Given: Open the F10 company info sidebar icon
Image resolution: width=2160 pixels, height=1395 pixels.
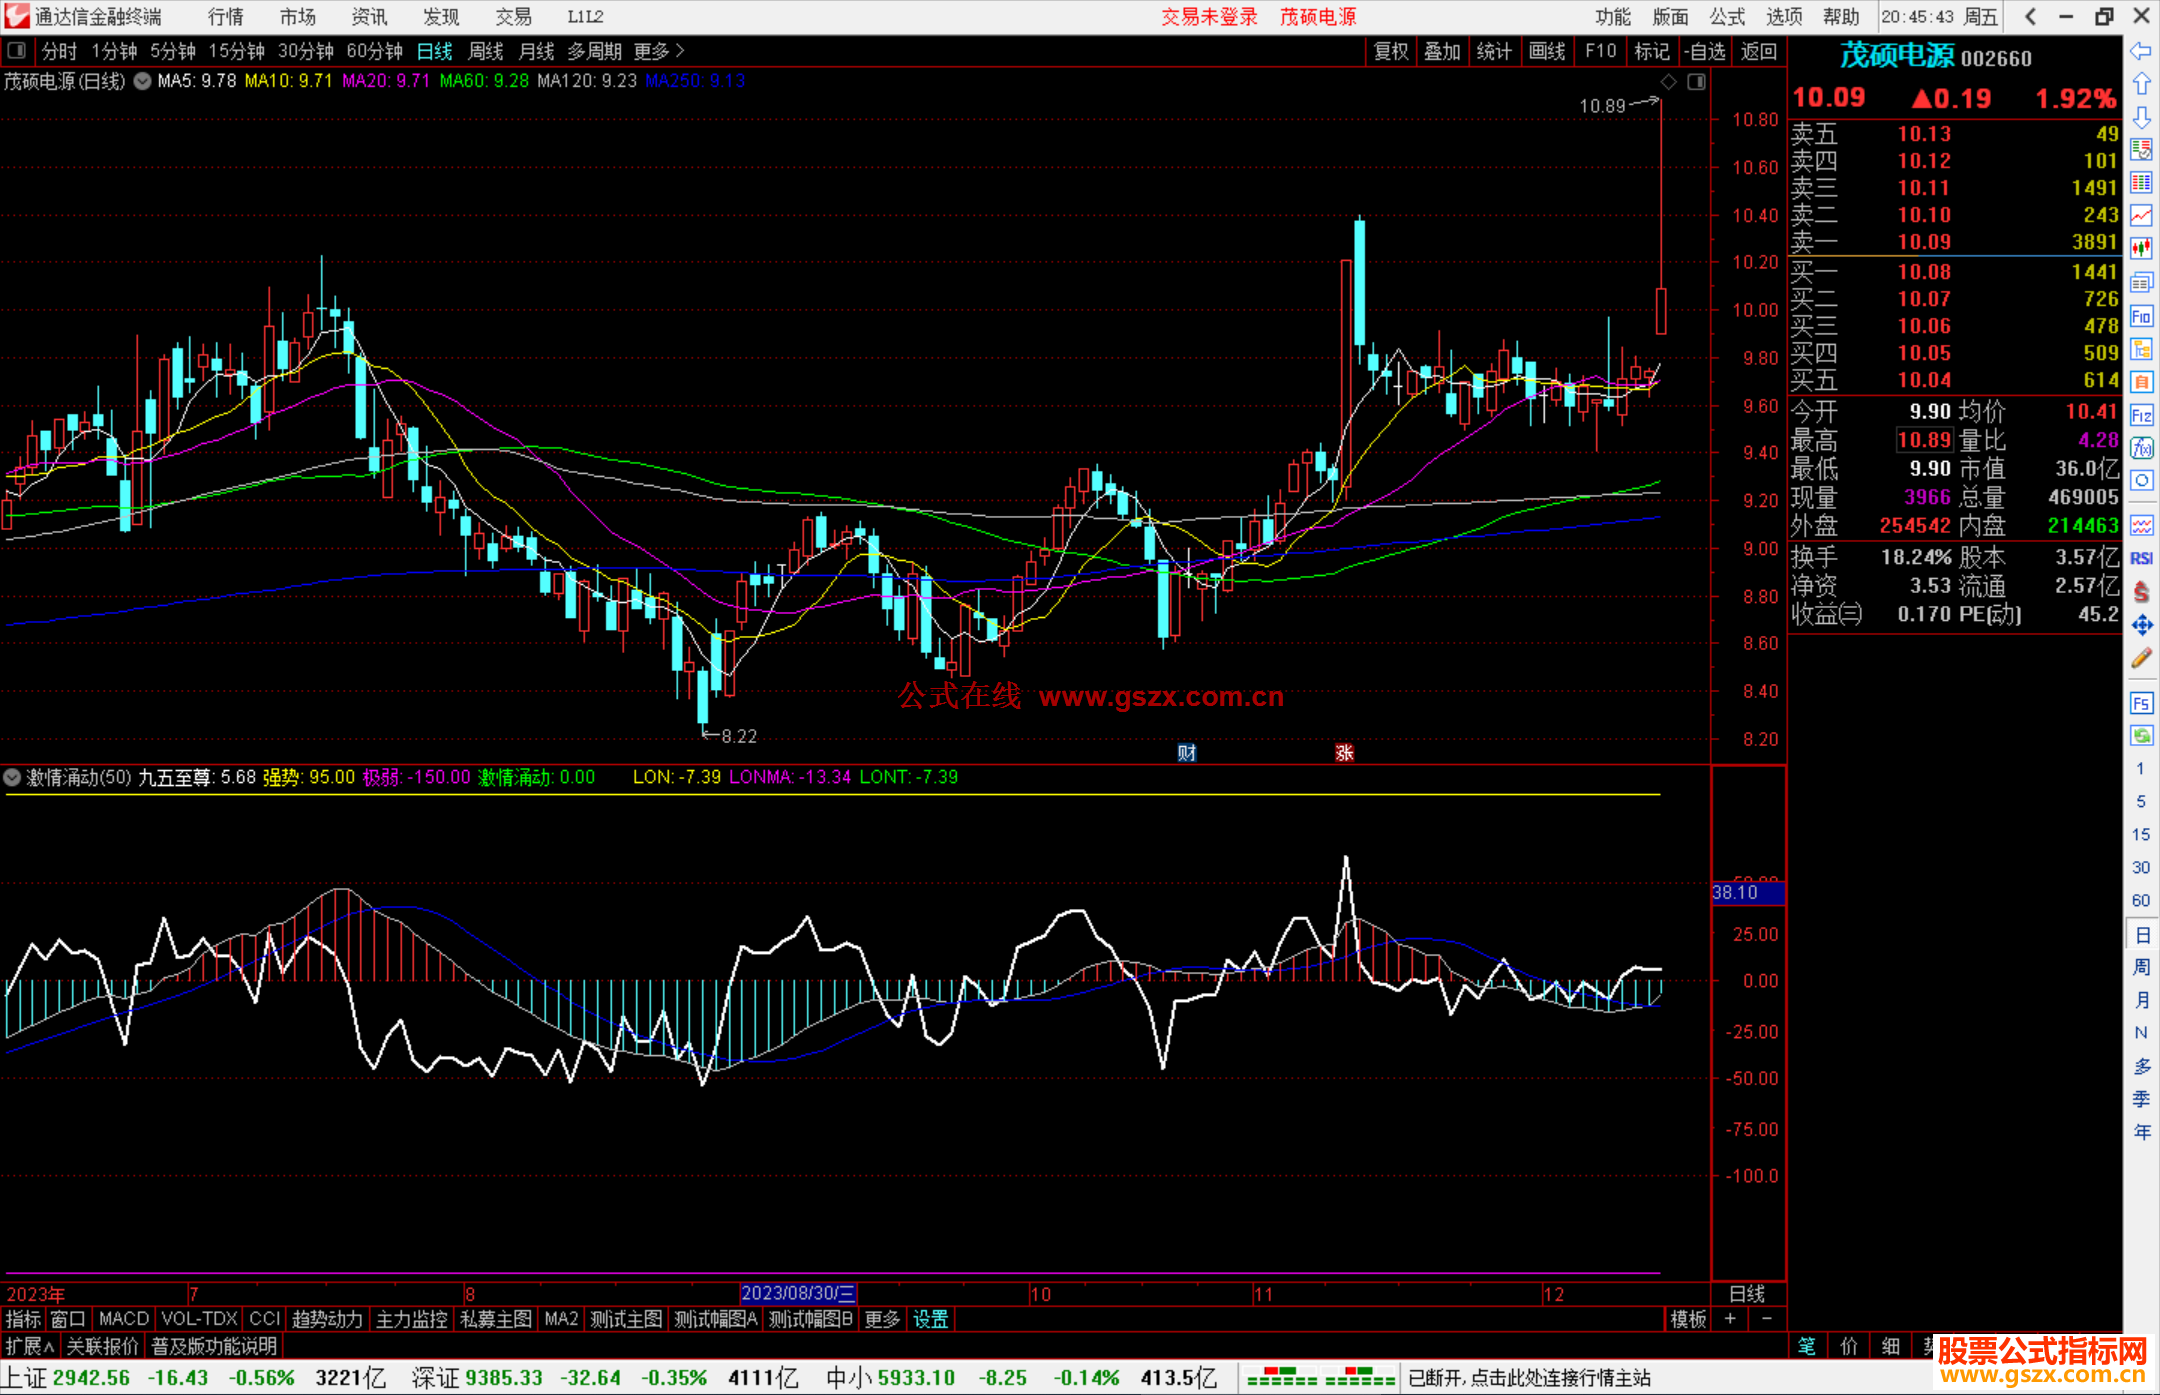Looking at the screenshot, I should tap(2141, 316).
